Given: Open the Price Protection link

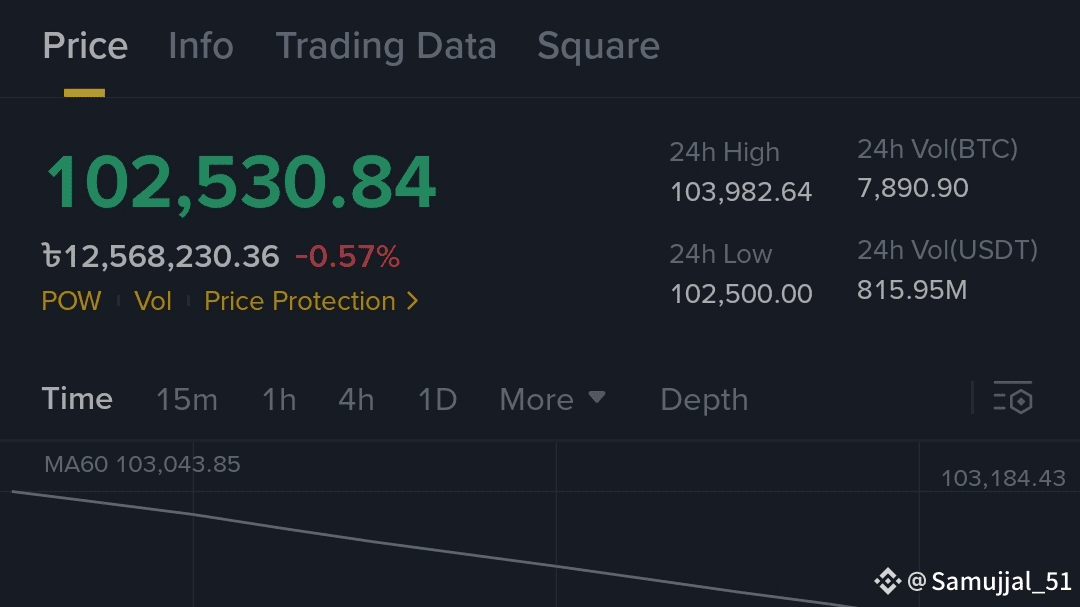Looking at the screenshot, I should [300, 301].
